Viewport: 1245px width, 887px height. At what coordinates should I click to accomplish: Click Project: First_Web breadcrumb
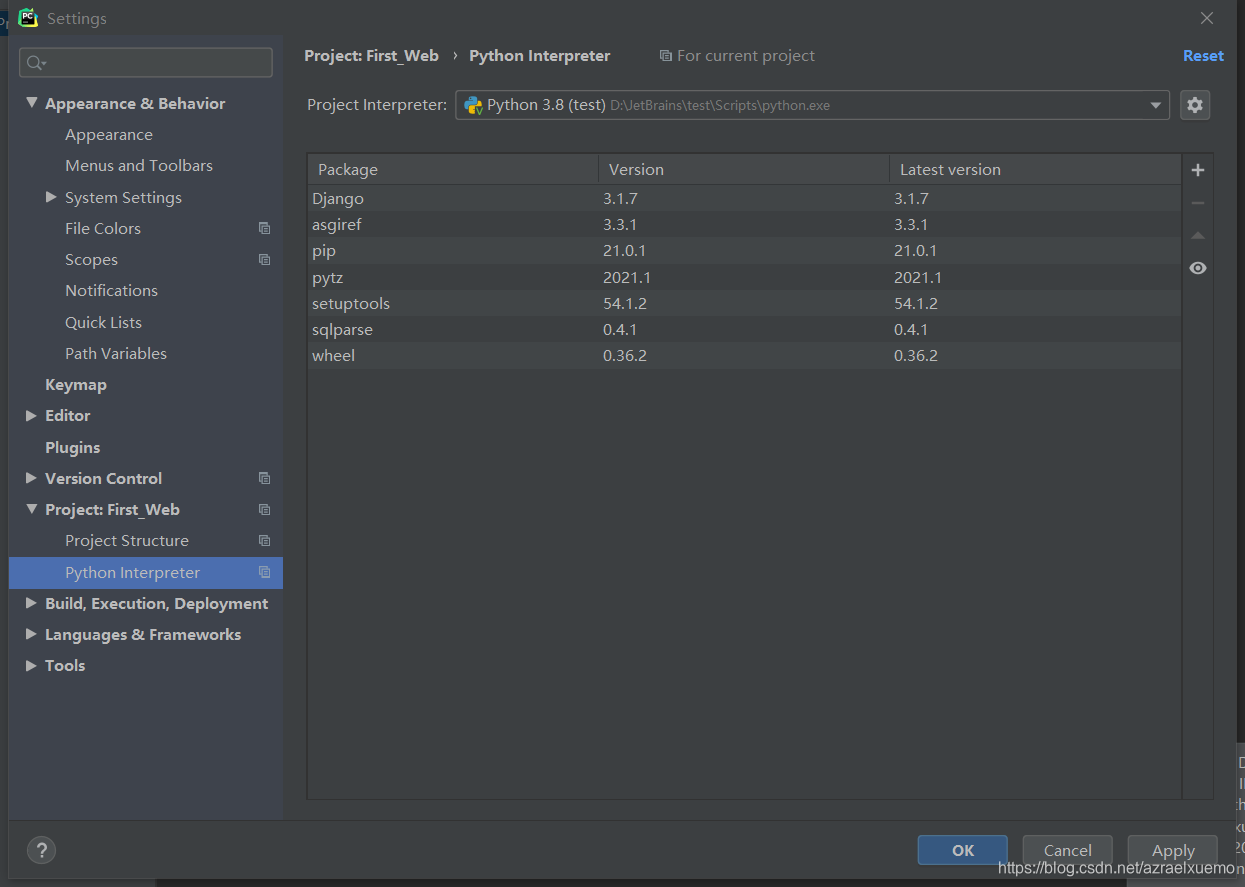click(371, 56)
